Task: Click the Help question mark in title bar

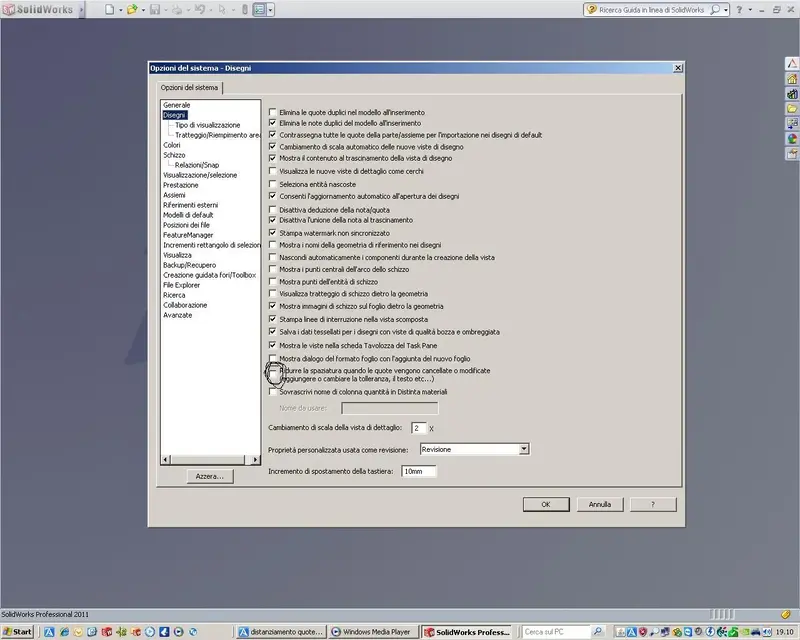Action: pyautogui.click(x=739, y=10)
